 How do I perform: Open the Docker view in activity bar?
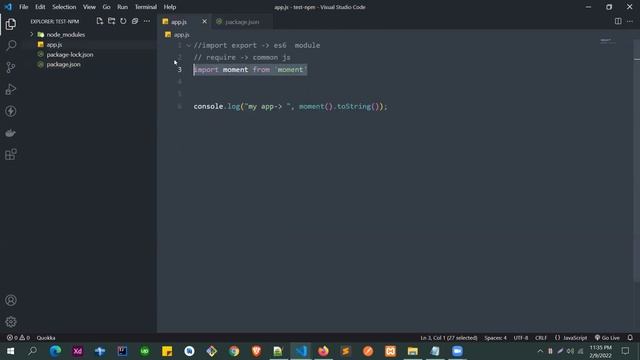[11, 133]
